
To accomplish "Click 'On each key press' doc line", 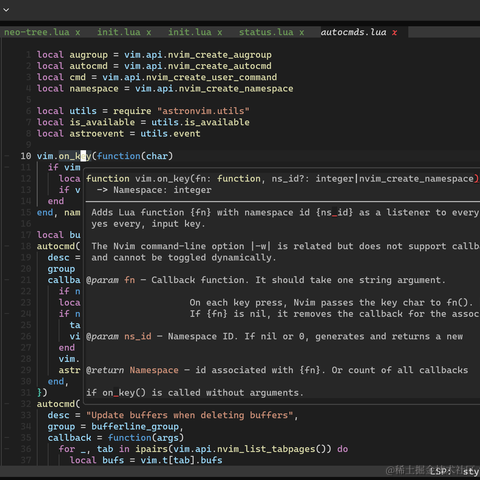I will pyautogui.click(x=331, y=303).
